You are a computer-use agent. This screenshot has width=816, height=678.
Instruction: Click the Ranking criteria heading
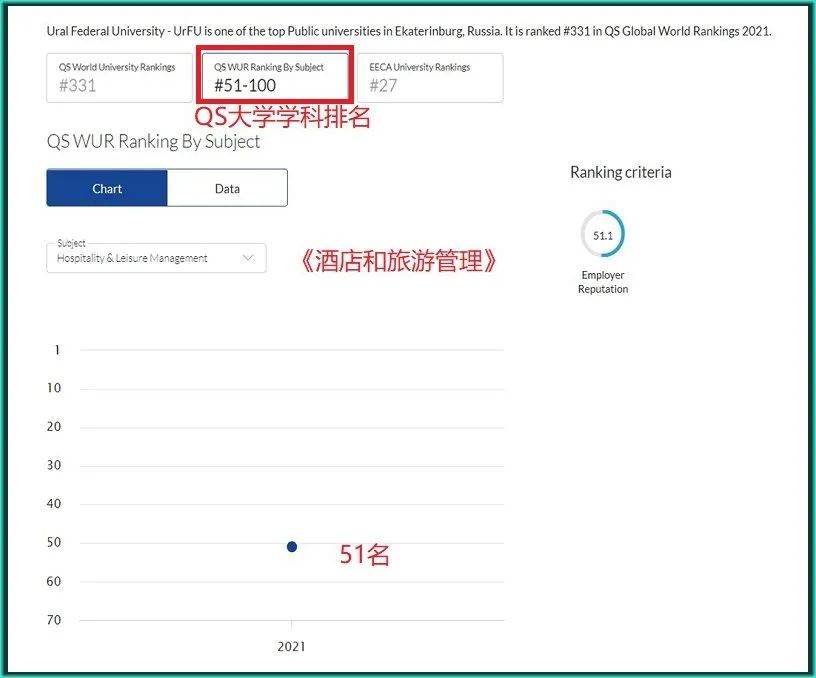click(620, 172)
